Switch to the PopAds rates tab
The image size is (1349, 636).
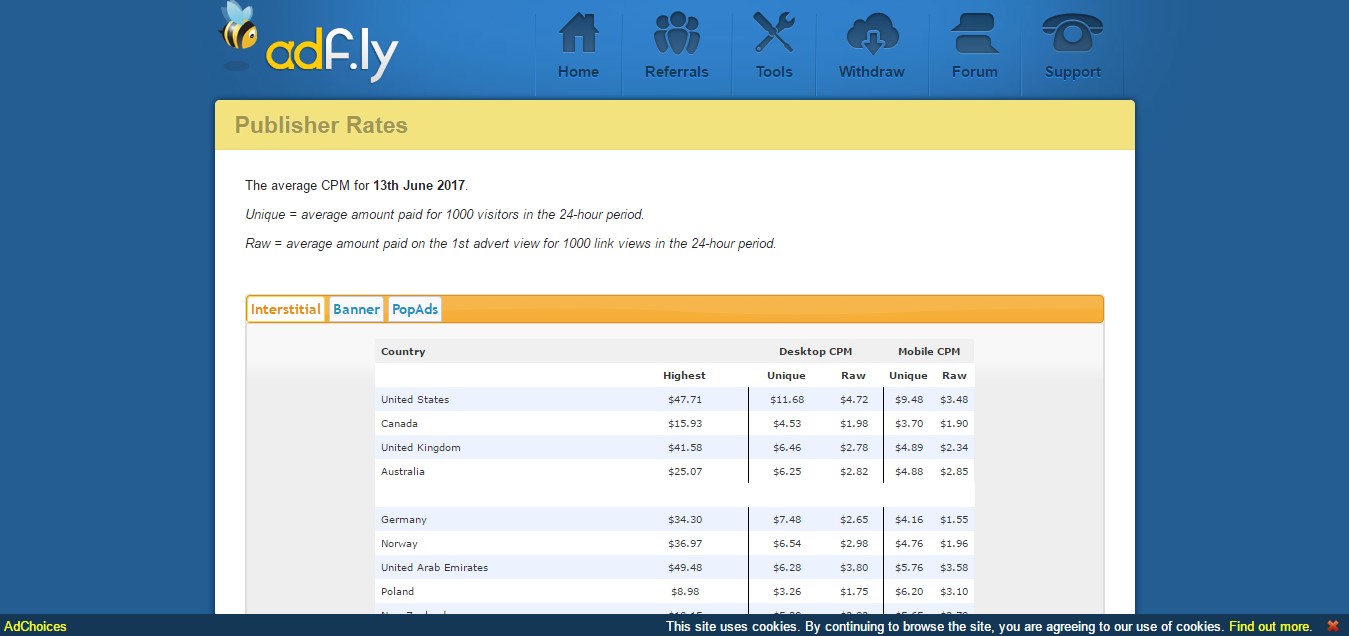[x=414, y=309]
